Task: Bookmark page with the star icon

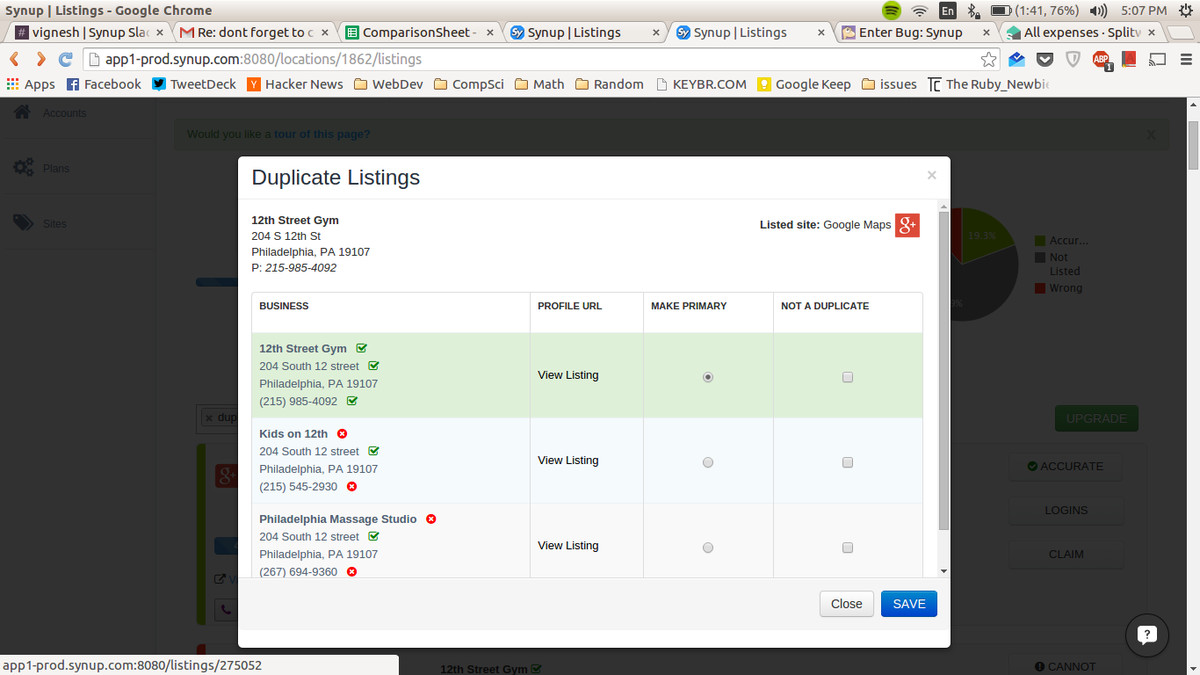Action: pos(988,59)
